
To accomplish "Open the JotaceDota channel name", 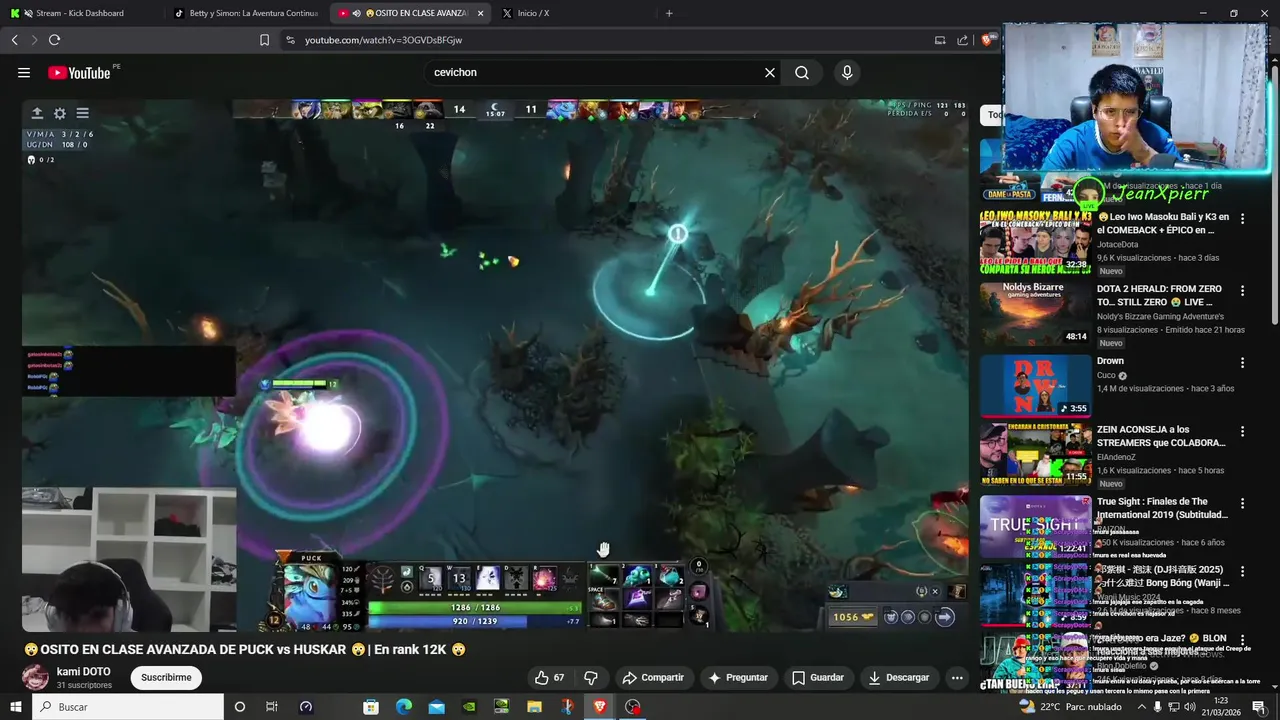I will pyautogui.click(x=1117, y=244).
